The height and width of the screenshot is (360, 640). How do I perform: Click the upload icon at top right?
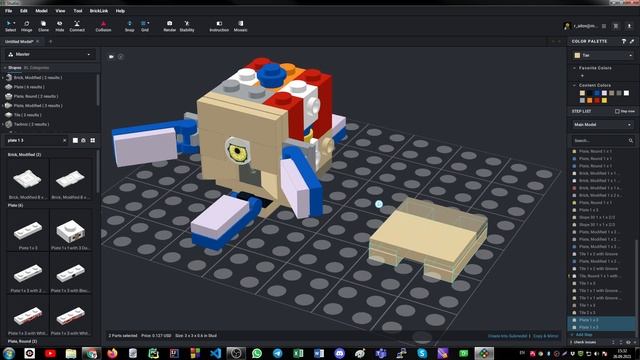pos(629,26)
